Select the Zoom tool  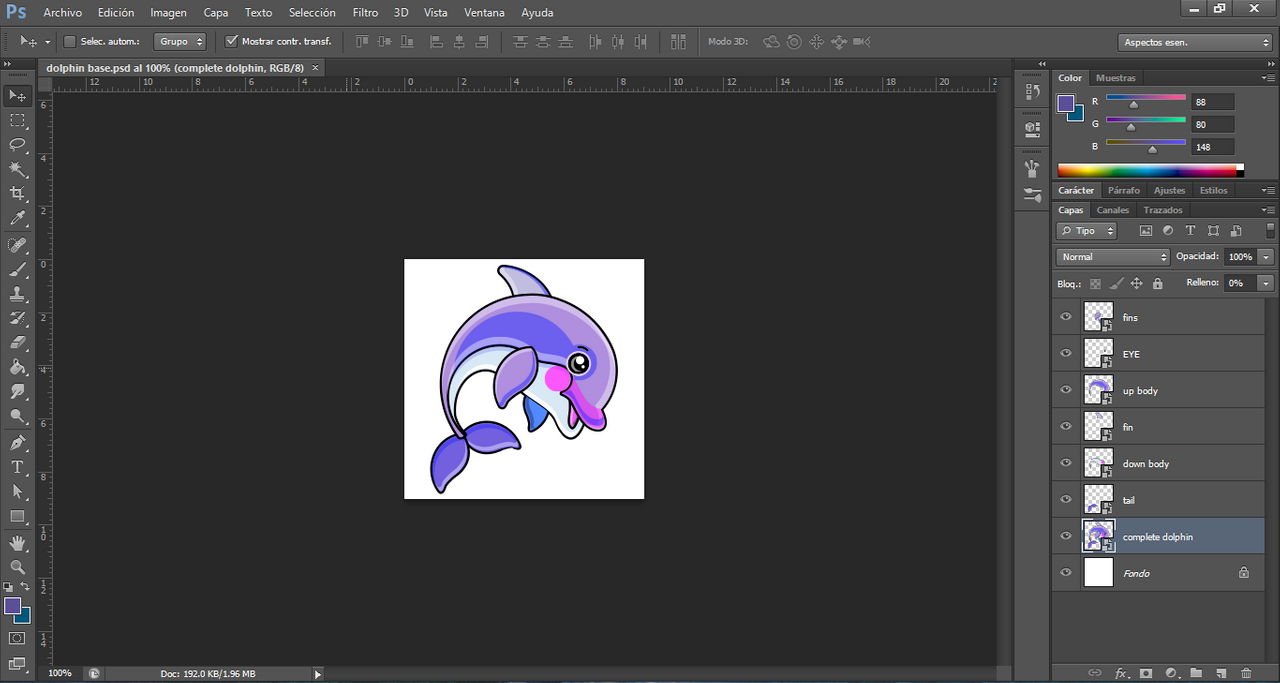[17, 567]
